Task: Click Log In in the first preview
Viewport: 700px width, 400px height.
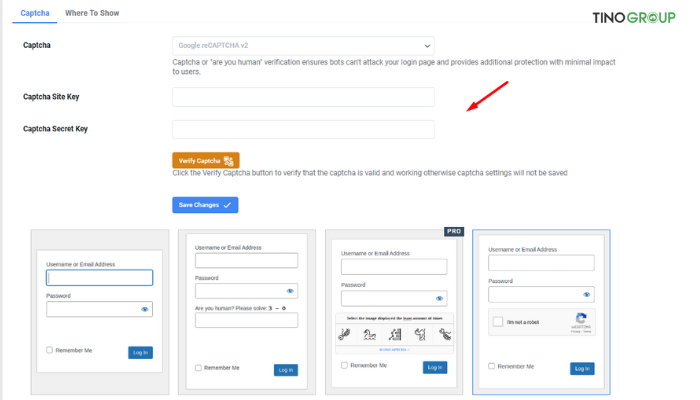Action: 140,352
